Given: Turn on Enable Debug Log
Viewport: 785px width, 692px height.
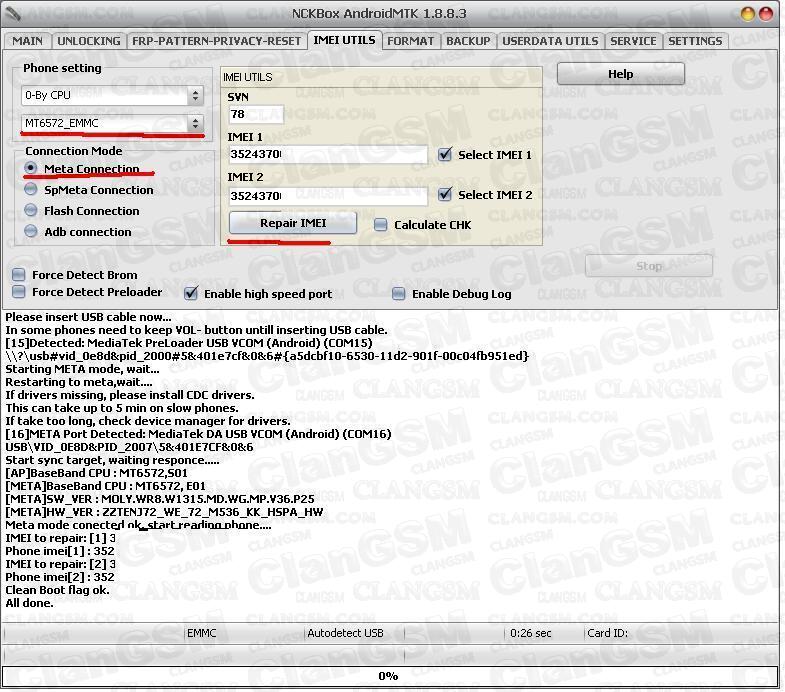Looking at the screenshot, I should tap(399, 294).
